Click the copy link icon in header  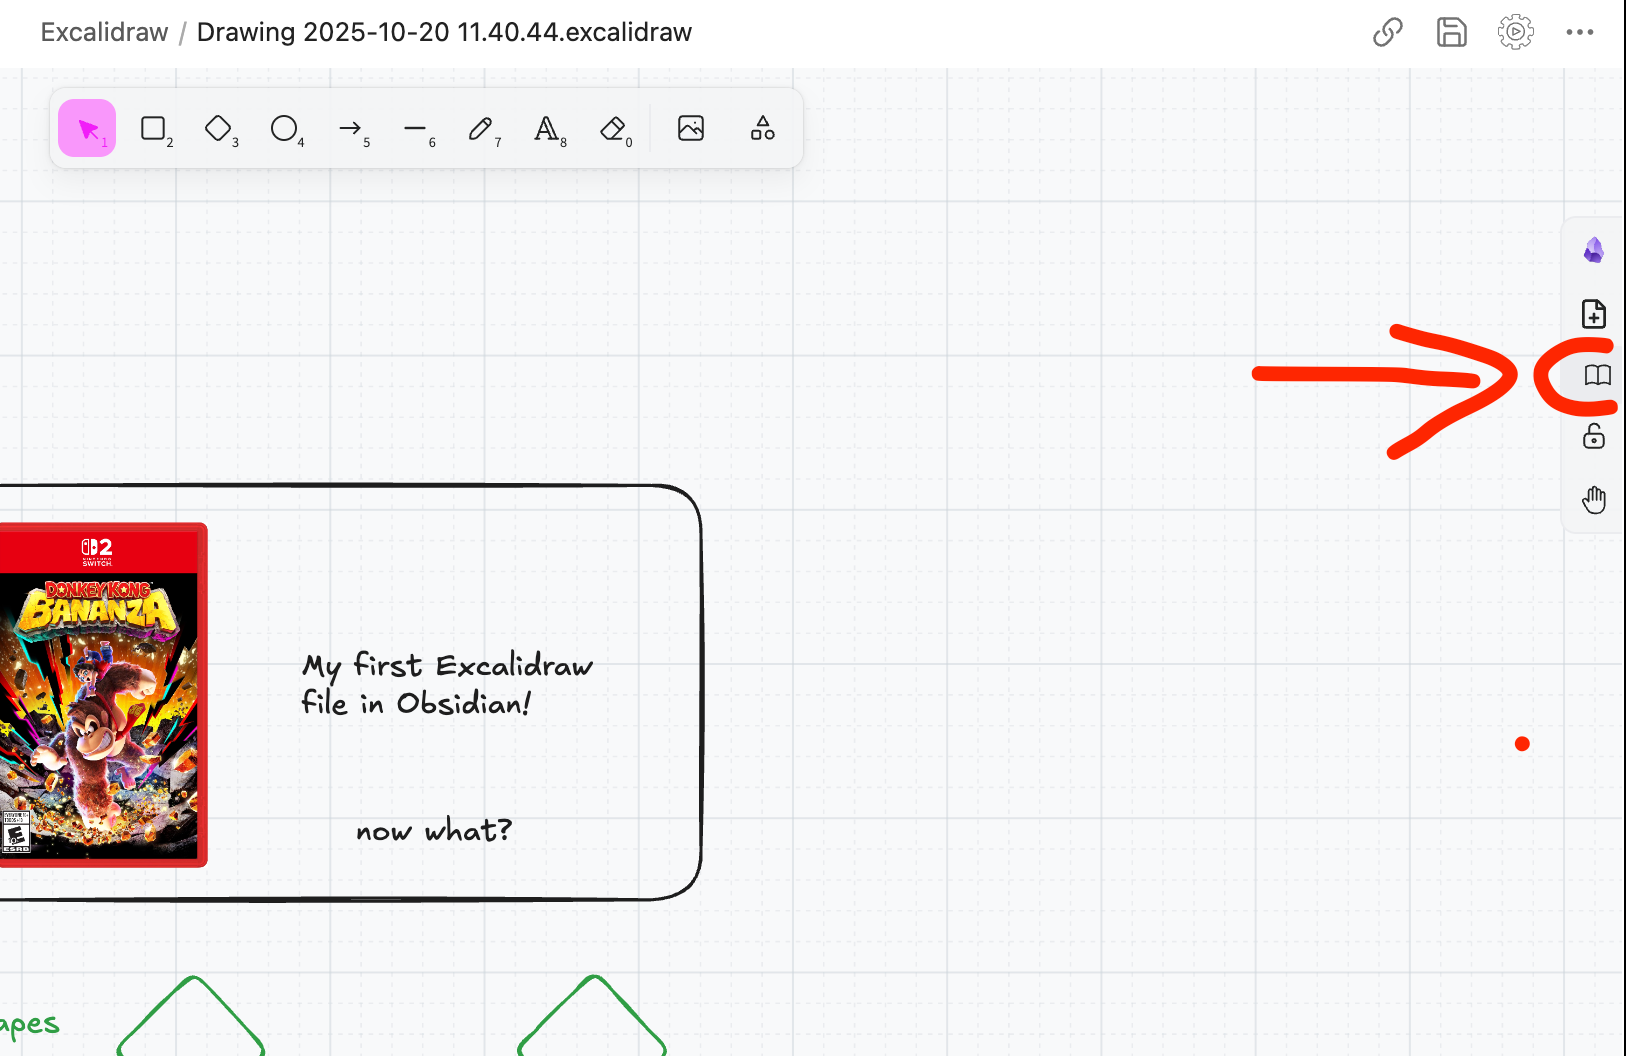[1388, 32]
